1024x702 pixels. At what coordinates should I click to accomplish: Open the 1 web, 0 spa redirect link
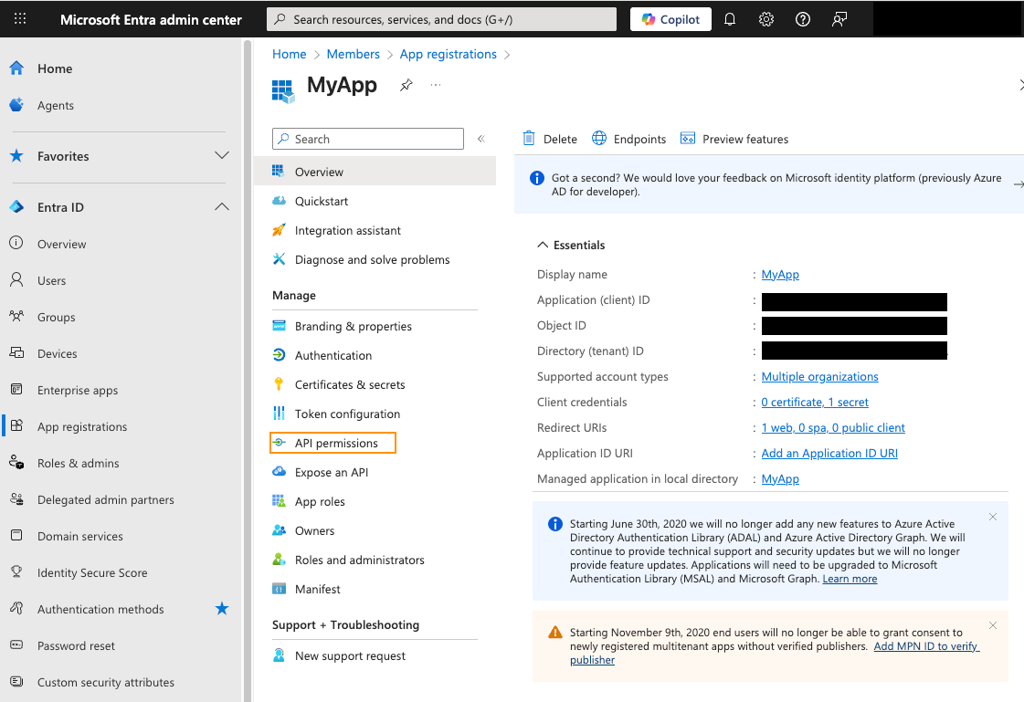[x=833, y=428]
